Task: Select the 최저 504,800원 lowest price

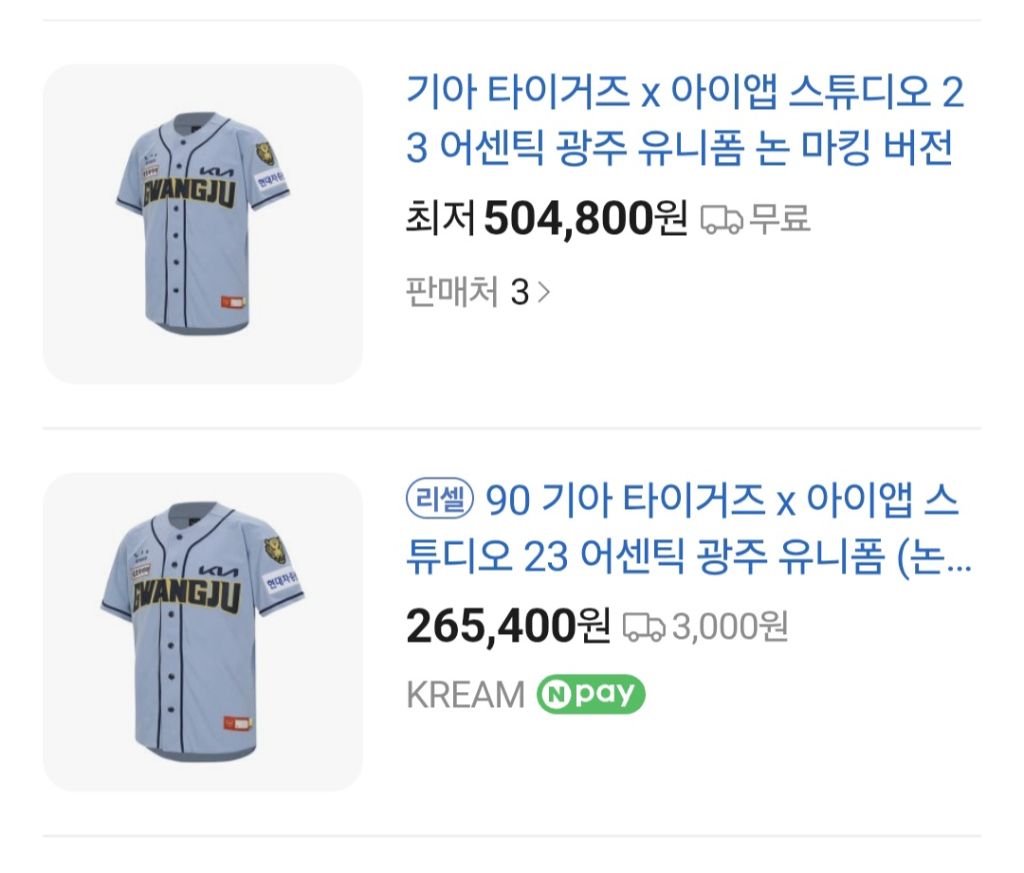Action: (x=546, y=218)
